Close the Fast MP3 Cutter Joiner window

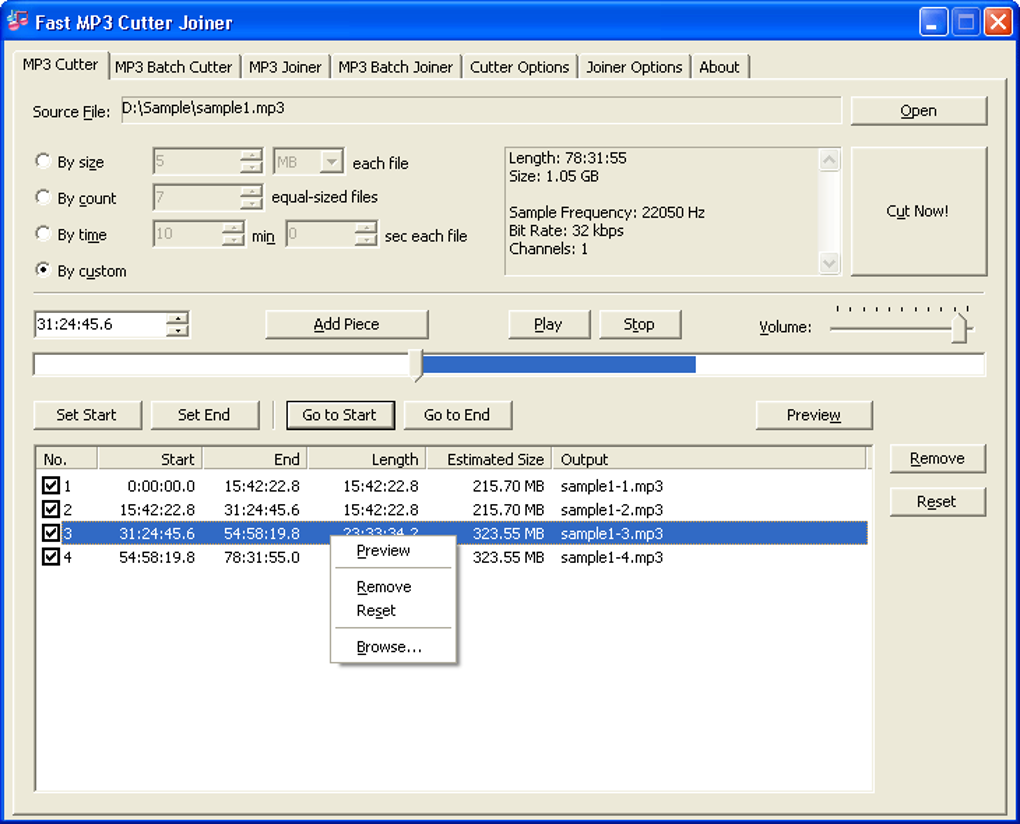998,22
